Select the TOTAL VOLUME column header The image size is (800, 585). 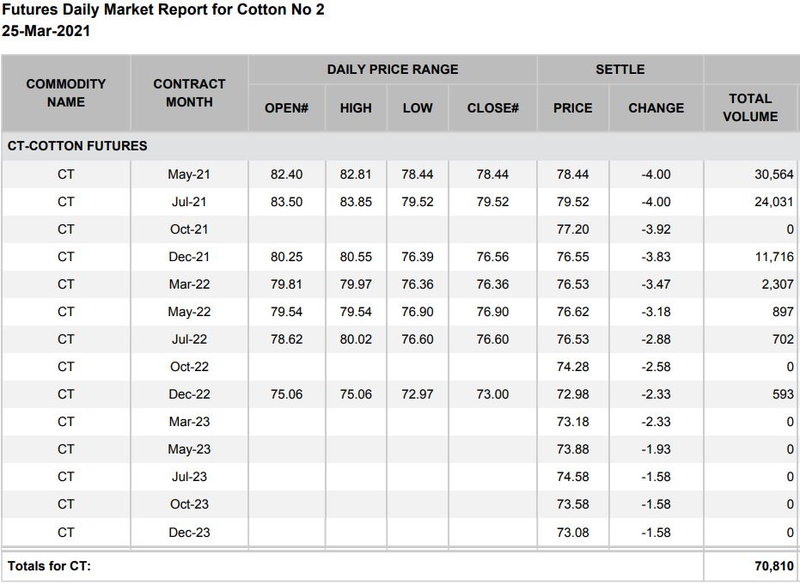(751, 107)
